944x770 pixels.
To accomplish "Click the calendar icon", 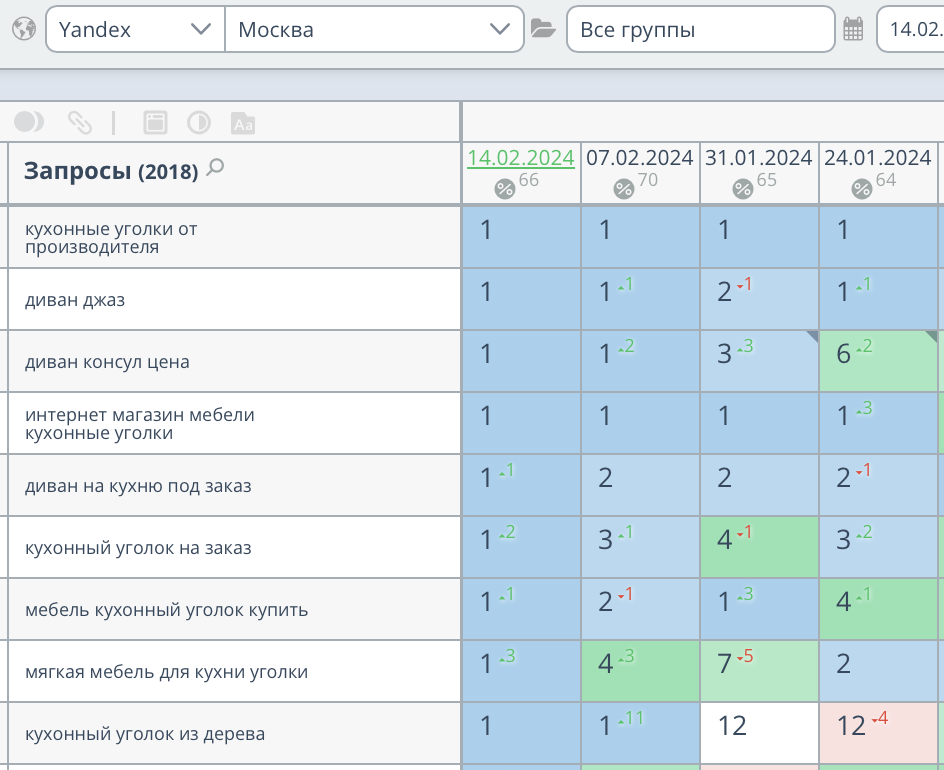I will pyautogui.click(x=853, y=29).
